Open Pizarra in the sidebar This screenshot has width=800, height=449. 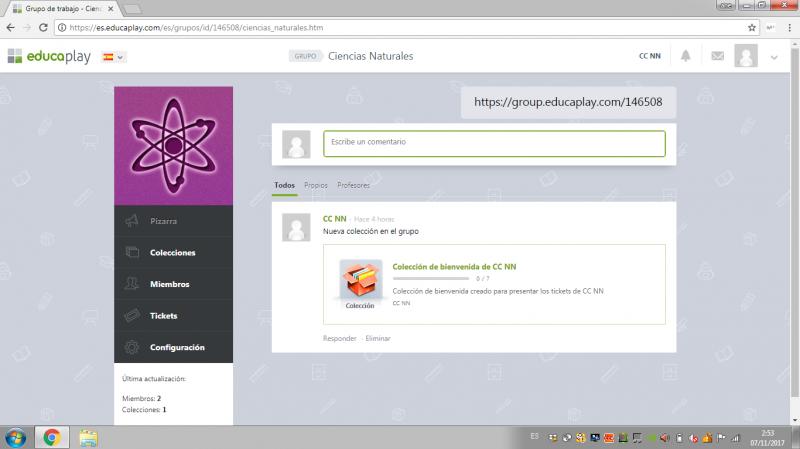click(173, 221)
